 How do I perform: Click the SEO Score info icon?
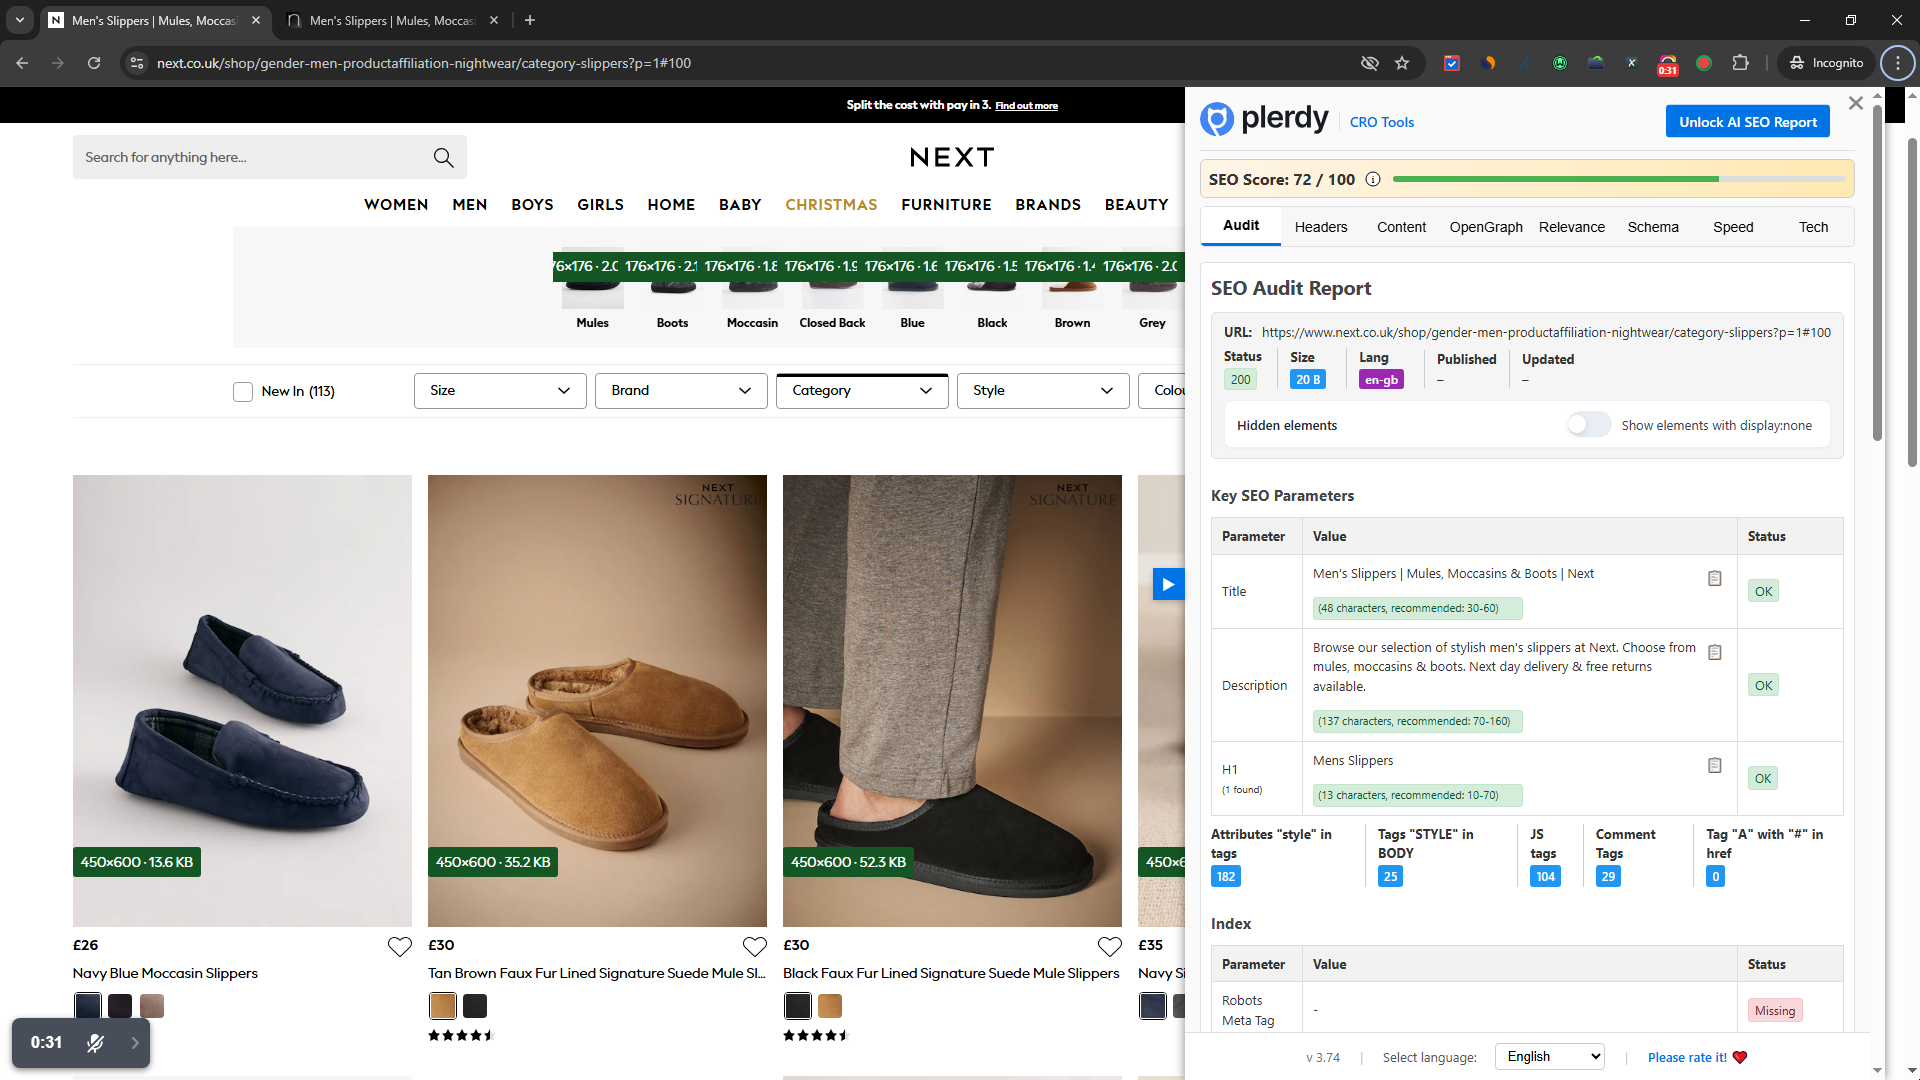point(1373,179)
